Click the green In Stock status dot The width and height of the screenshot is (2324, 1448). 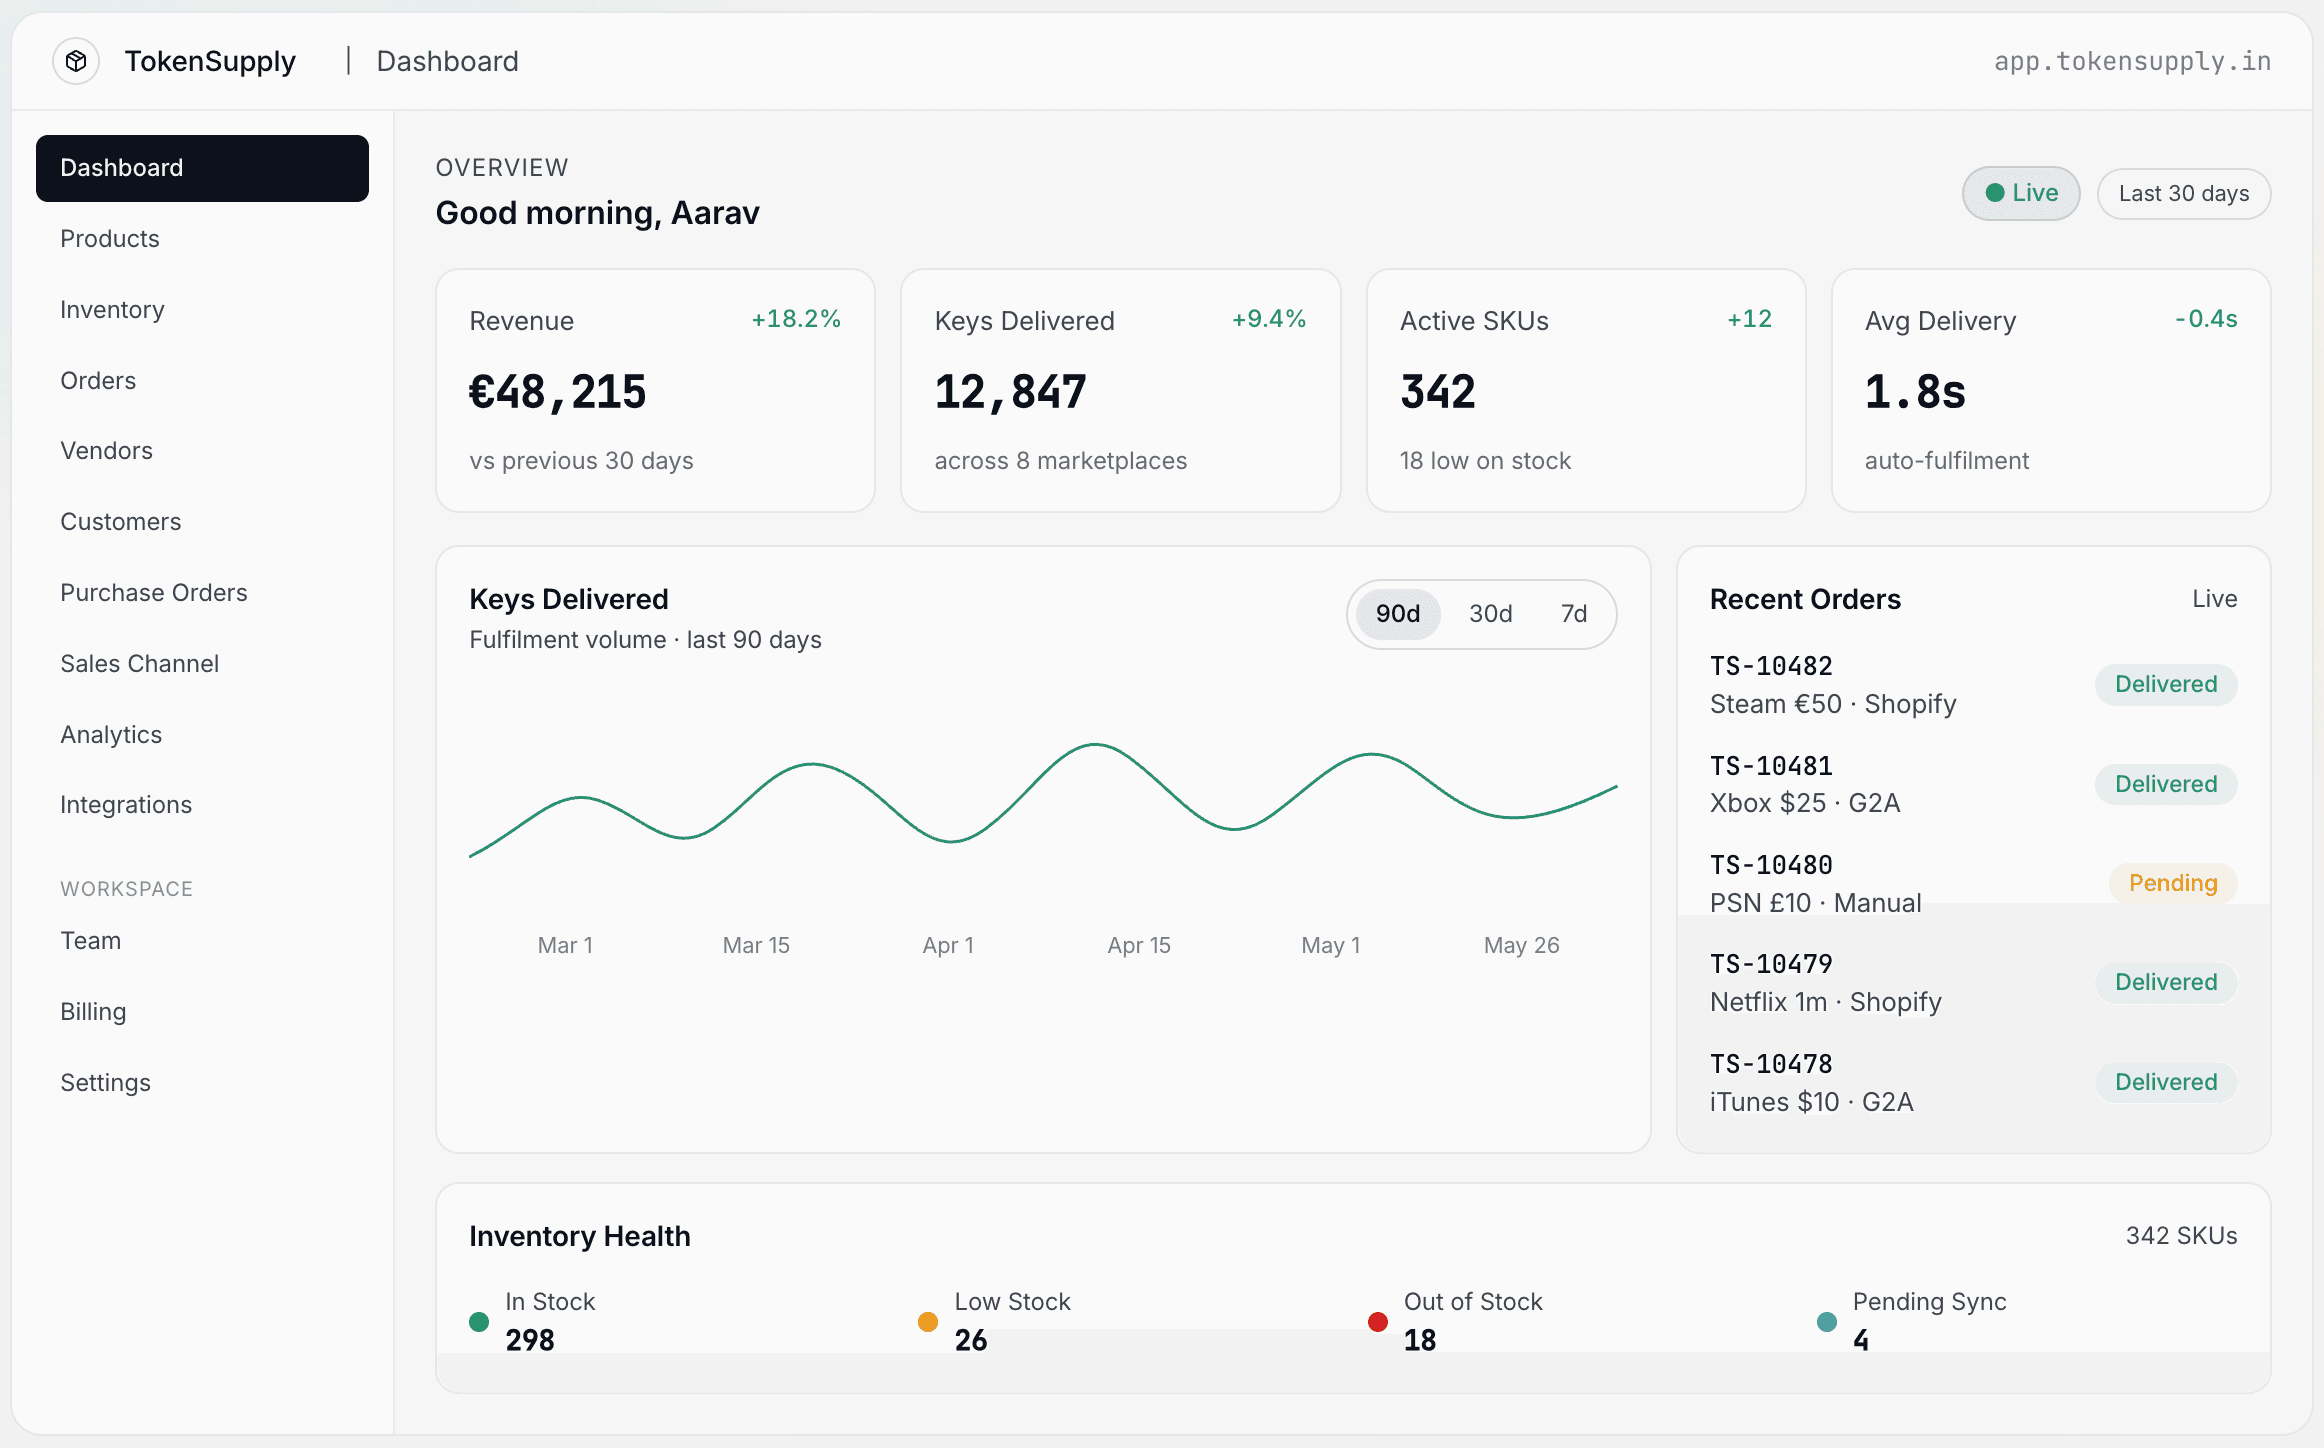coord(479,1321)
